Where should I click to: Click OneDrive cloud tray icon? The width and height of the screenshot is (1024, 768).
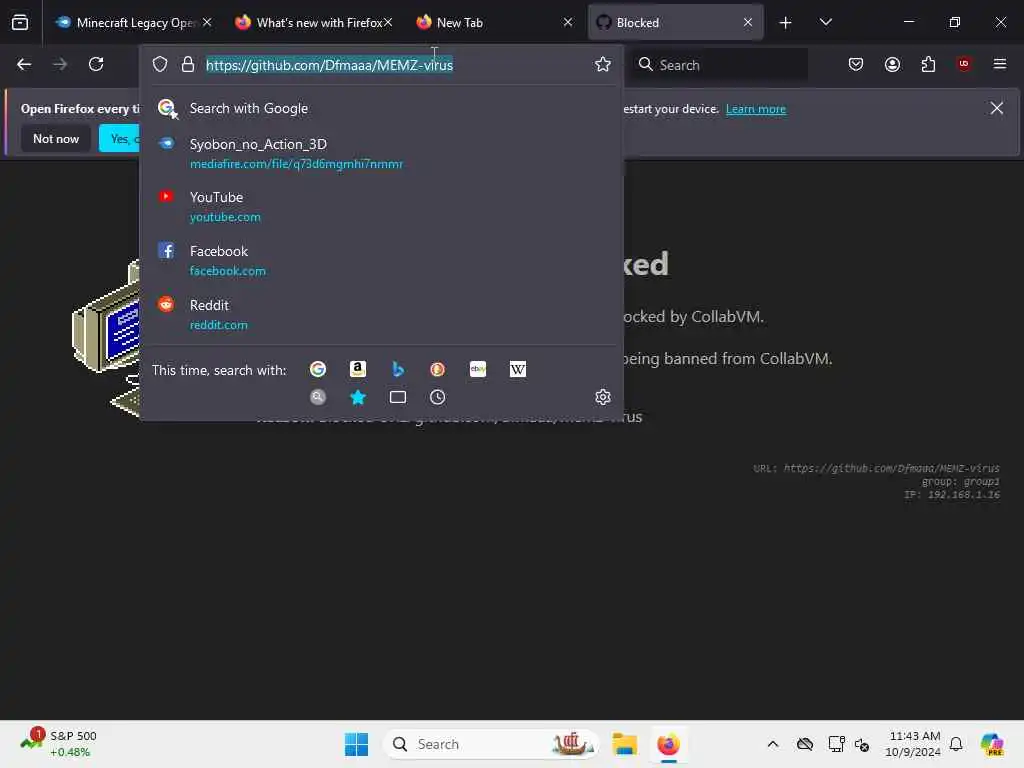click(805, 744)
